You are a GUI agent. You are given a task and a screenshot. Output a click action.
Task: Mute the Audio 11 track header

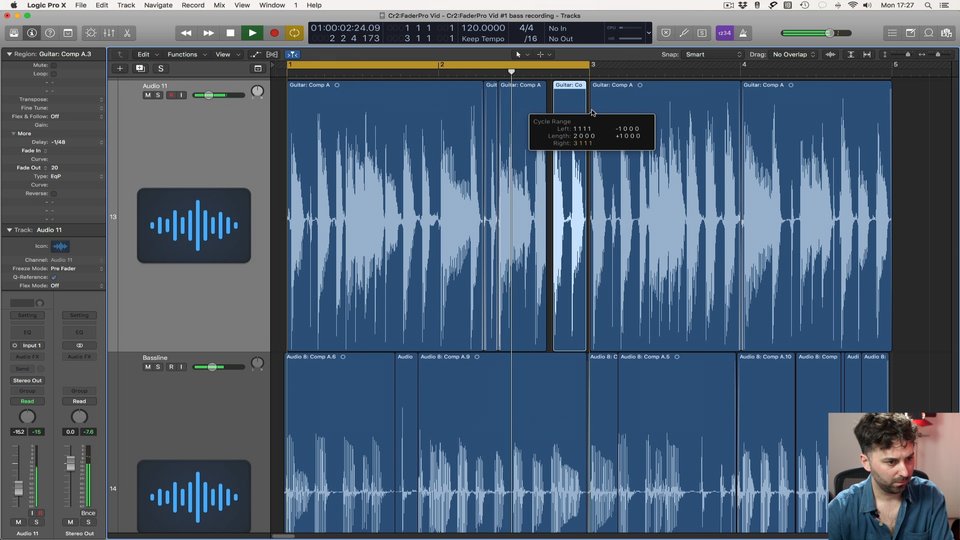coord(148,95)
